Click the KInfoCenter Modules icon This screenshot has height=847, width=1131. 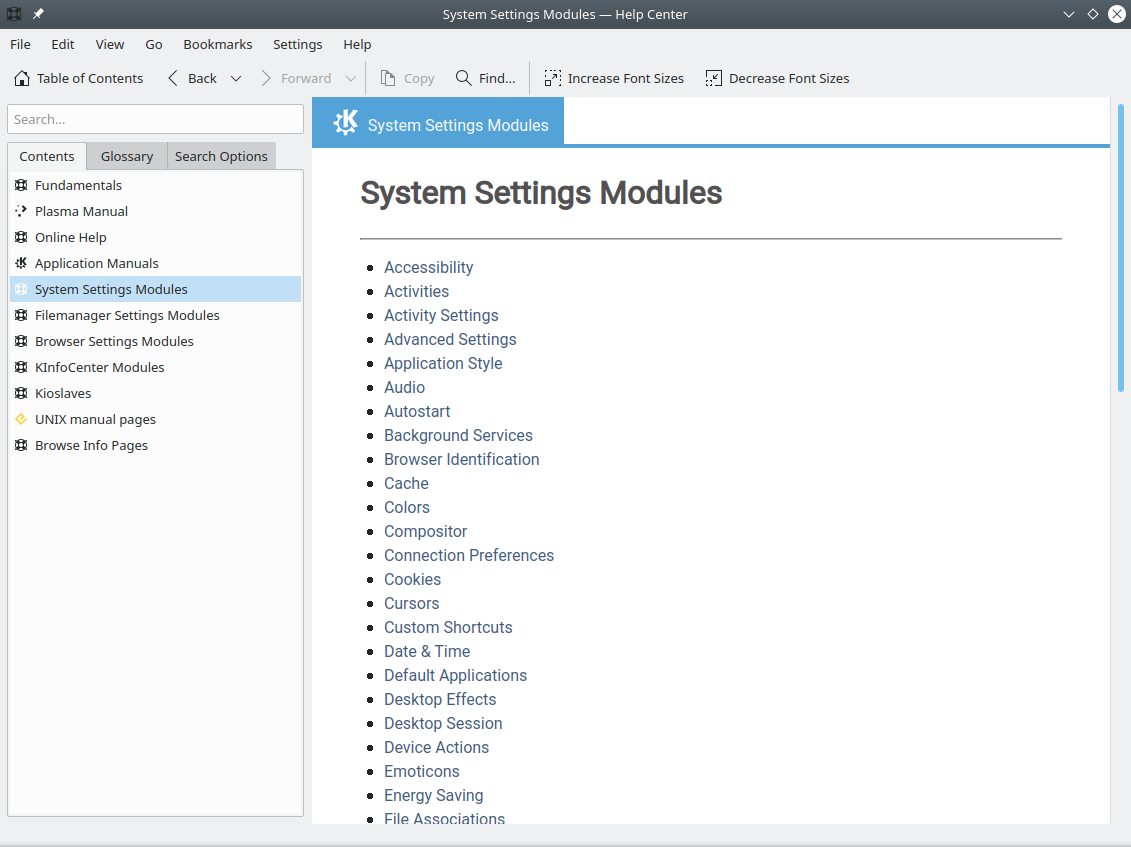pos(21,367)
